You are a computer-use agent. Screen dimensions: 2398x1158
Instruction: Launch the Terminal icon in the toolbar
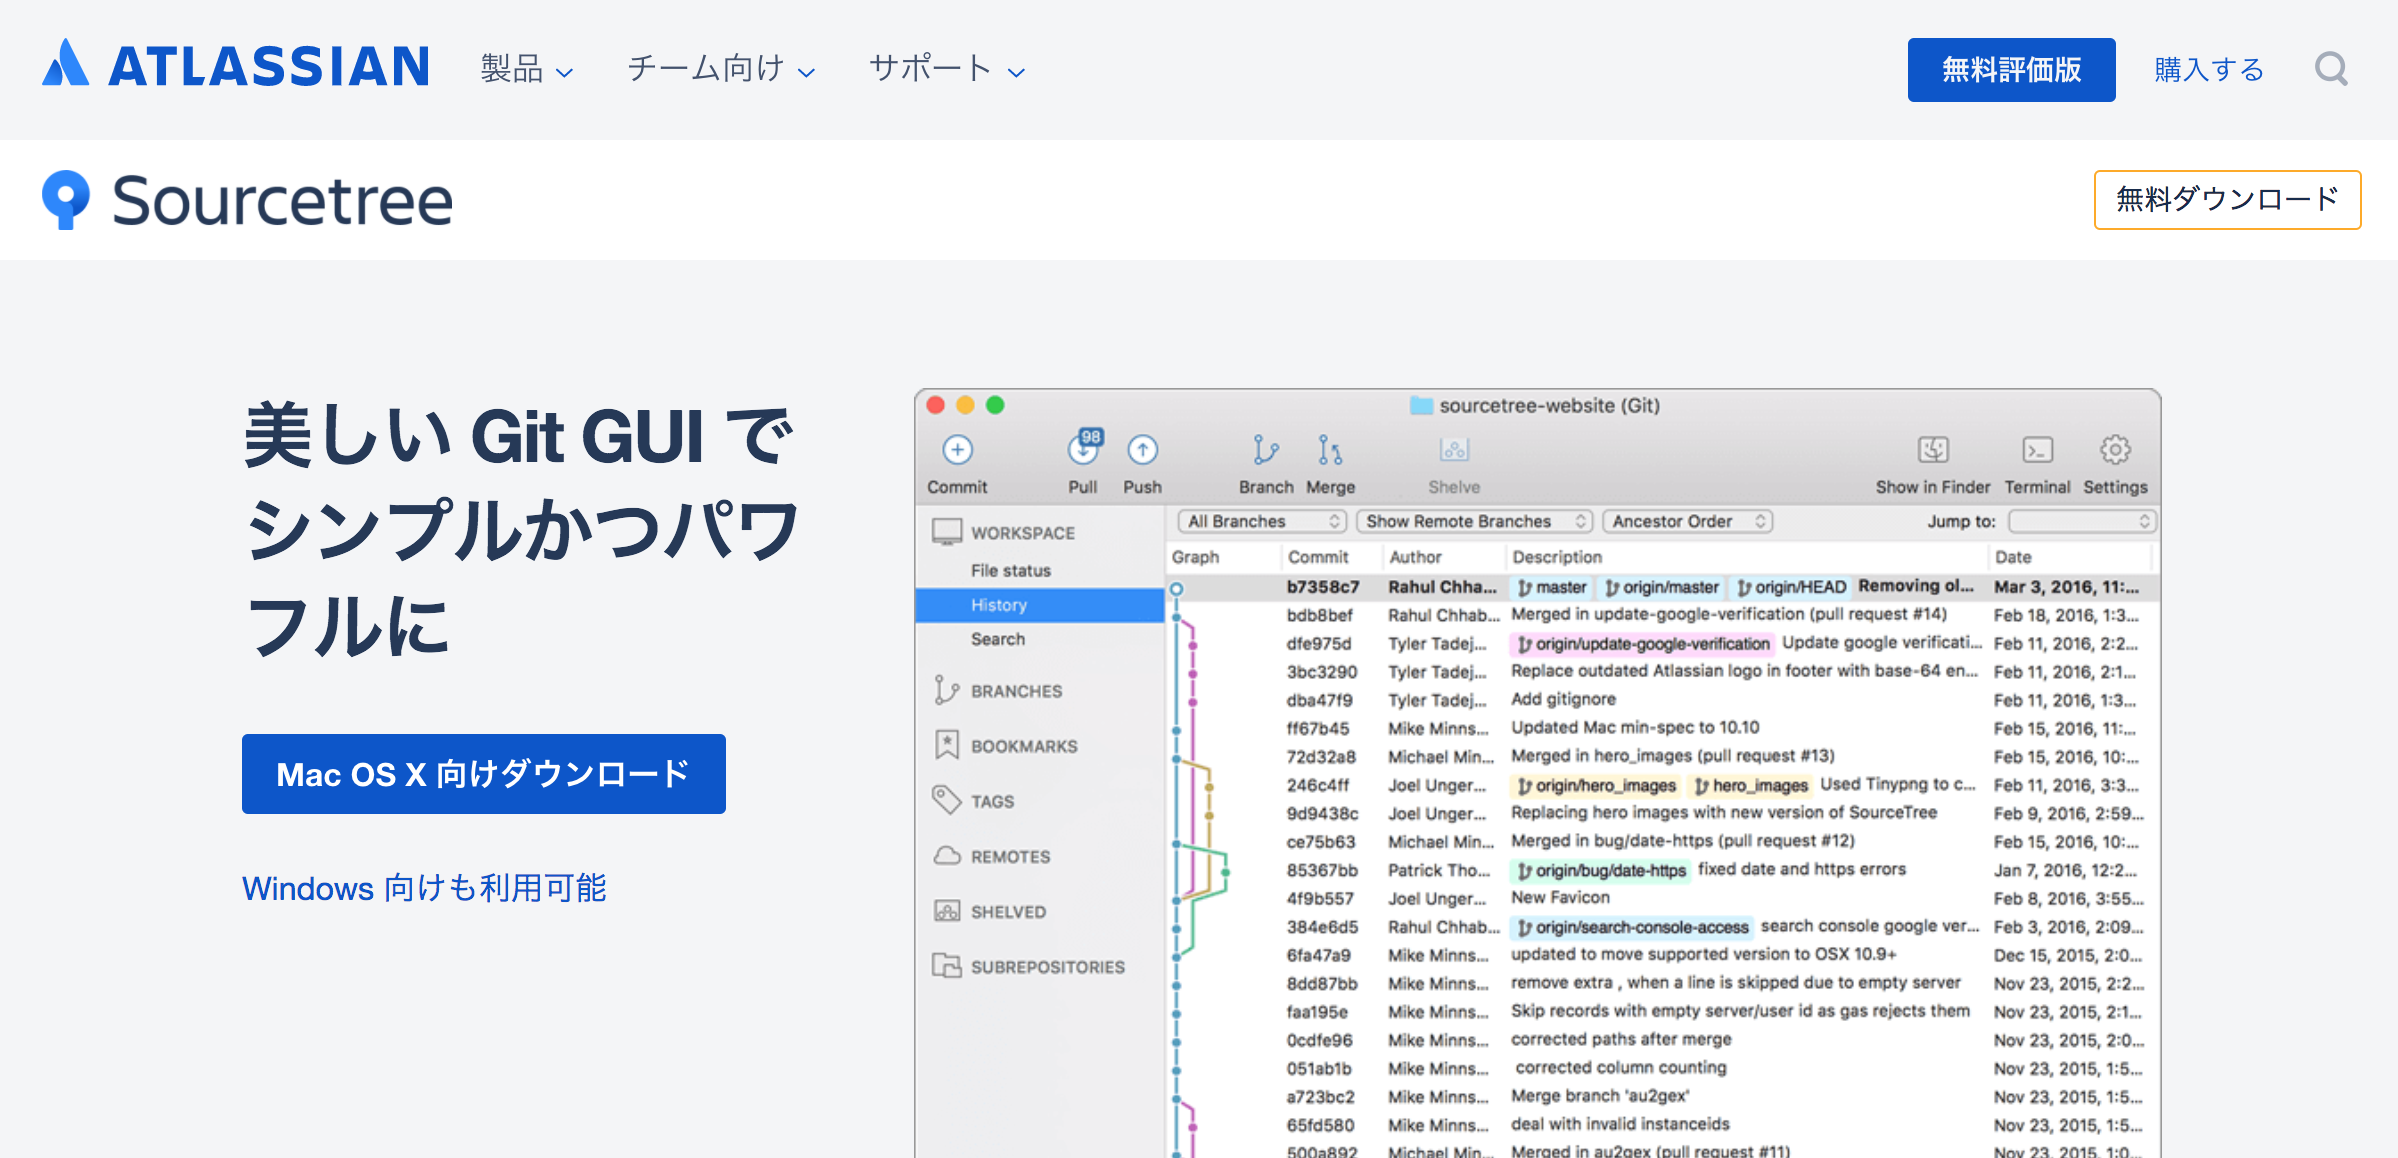click(2039, 451)
